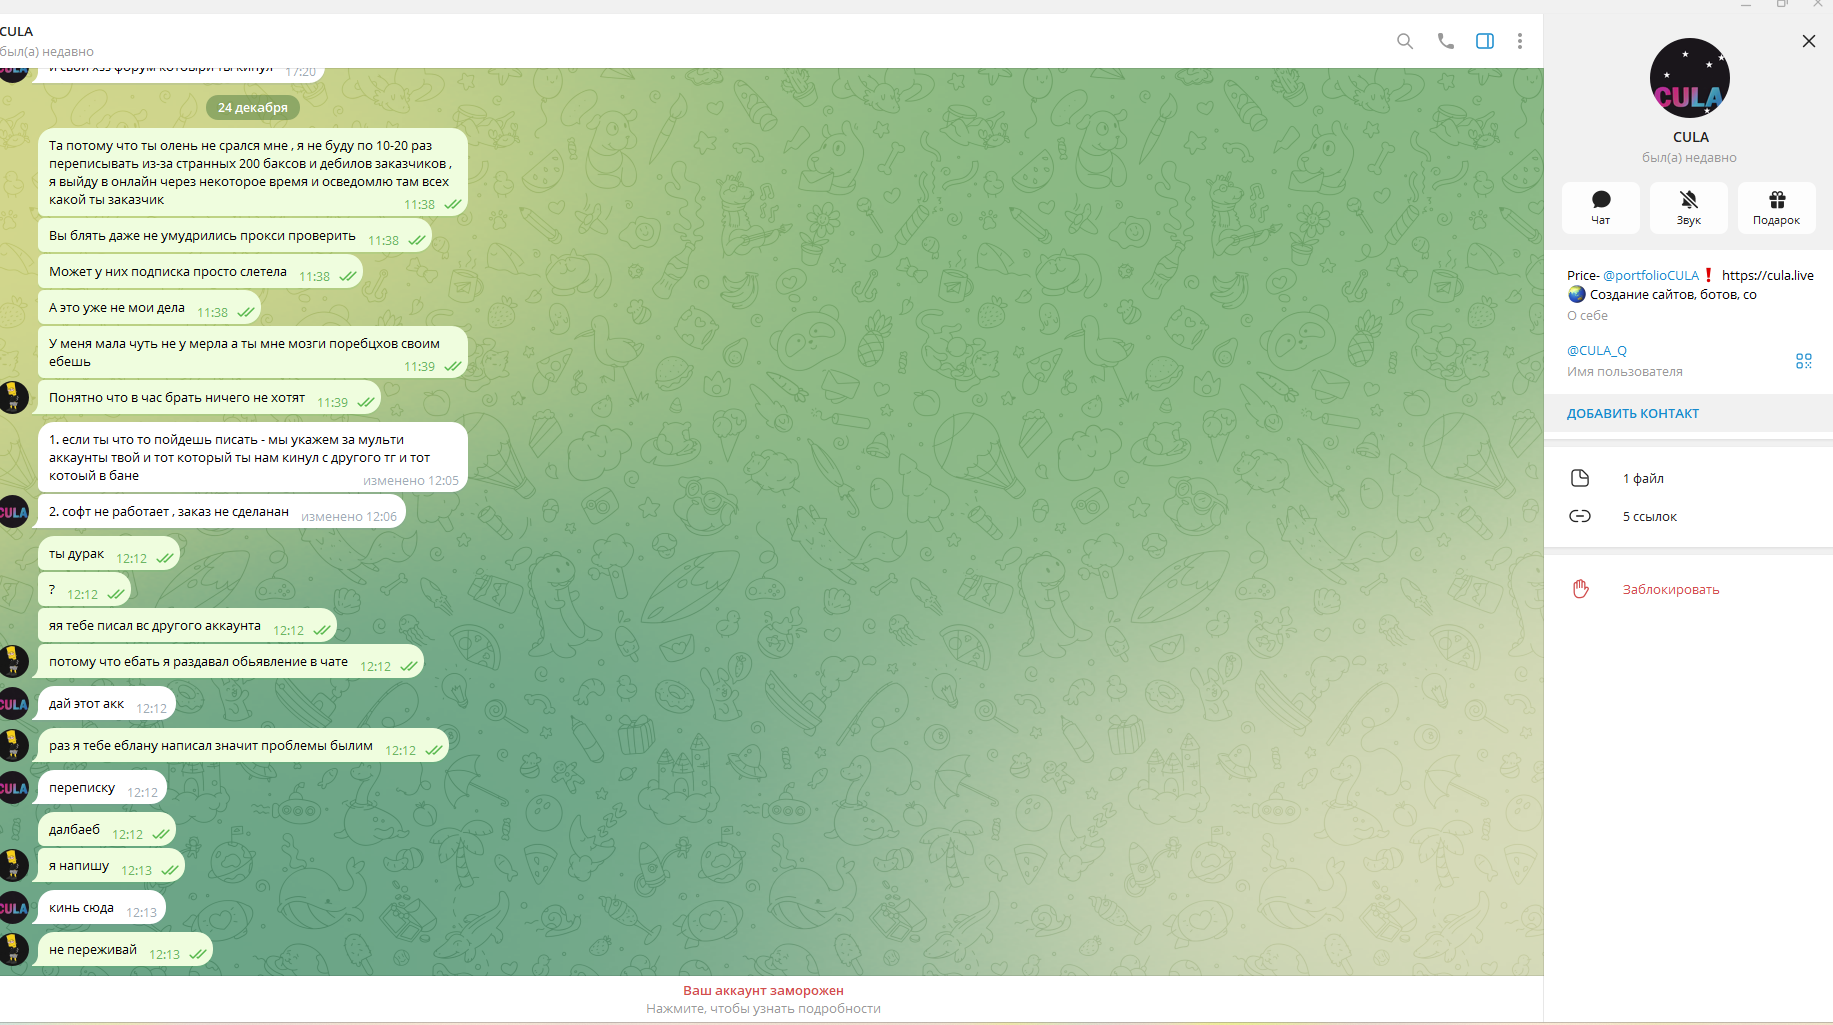
Task: Click the 24 декабря date badge
Action: pos(253,107)
